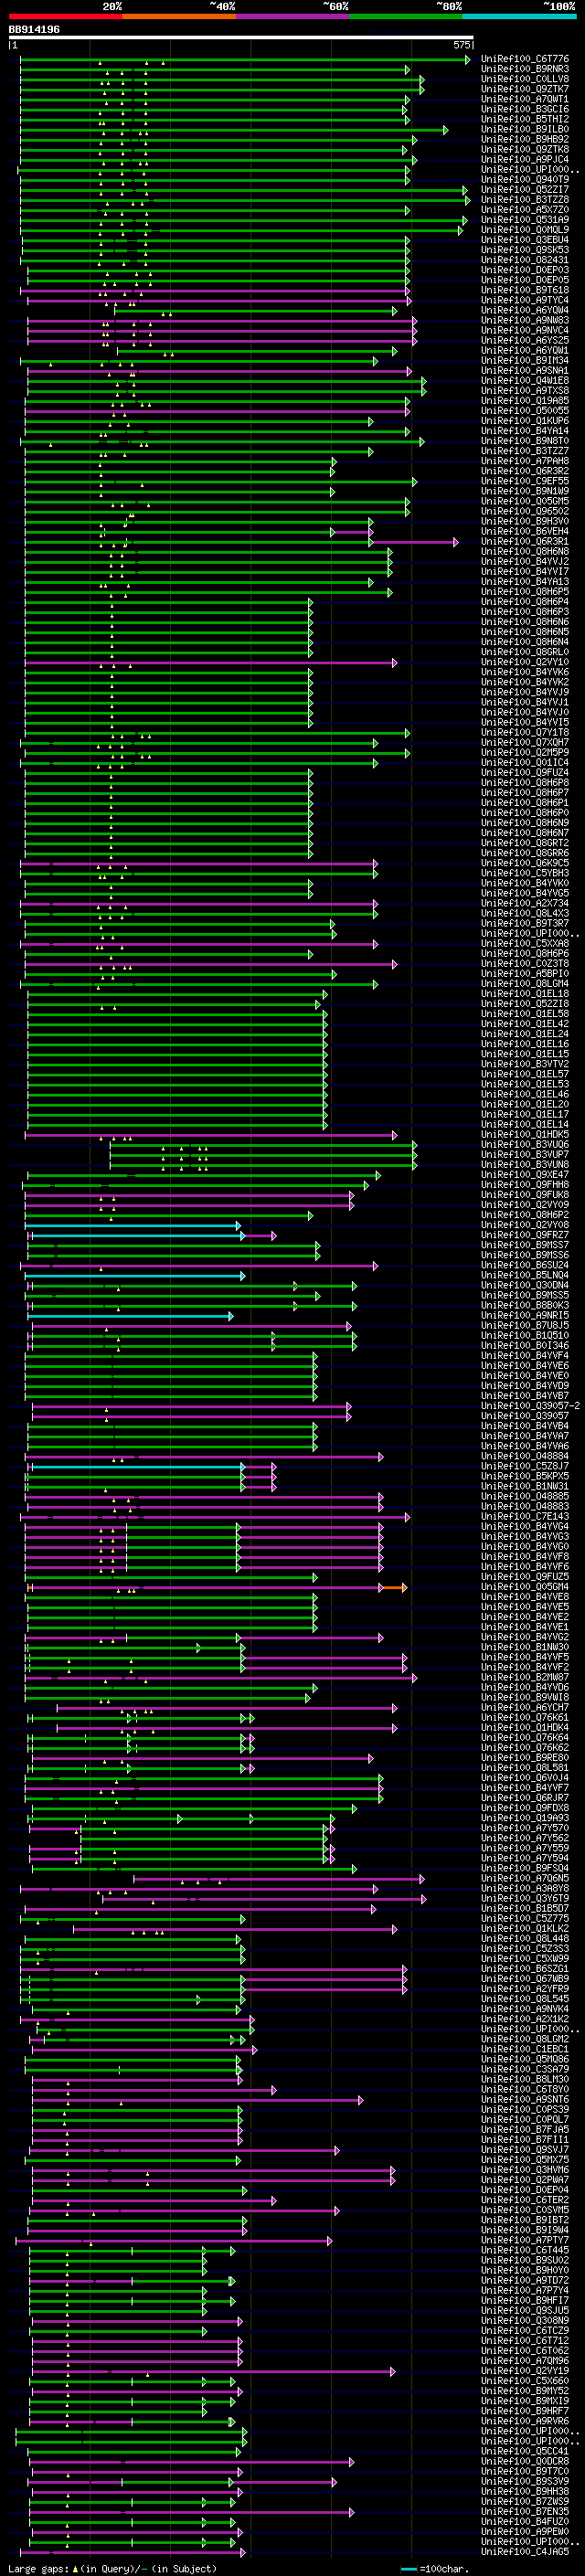Screen dimensions: 585x2576
Task: Open hit UniRef100_C6T776
Action: [x=525, y=60]
